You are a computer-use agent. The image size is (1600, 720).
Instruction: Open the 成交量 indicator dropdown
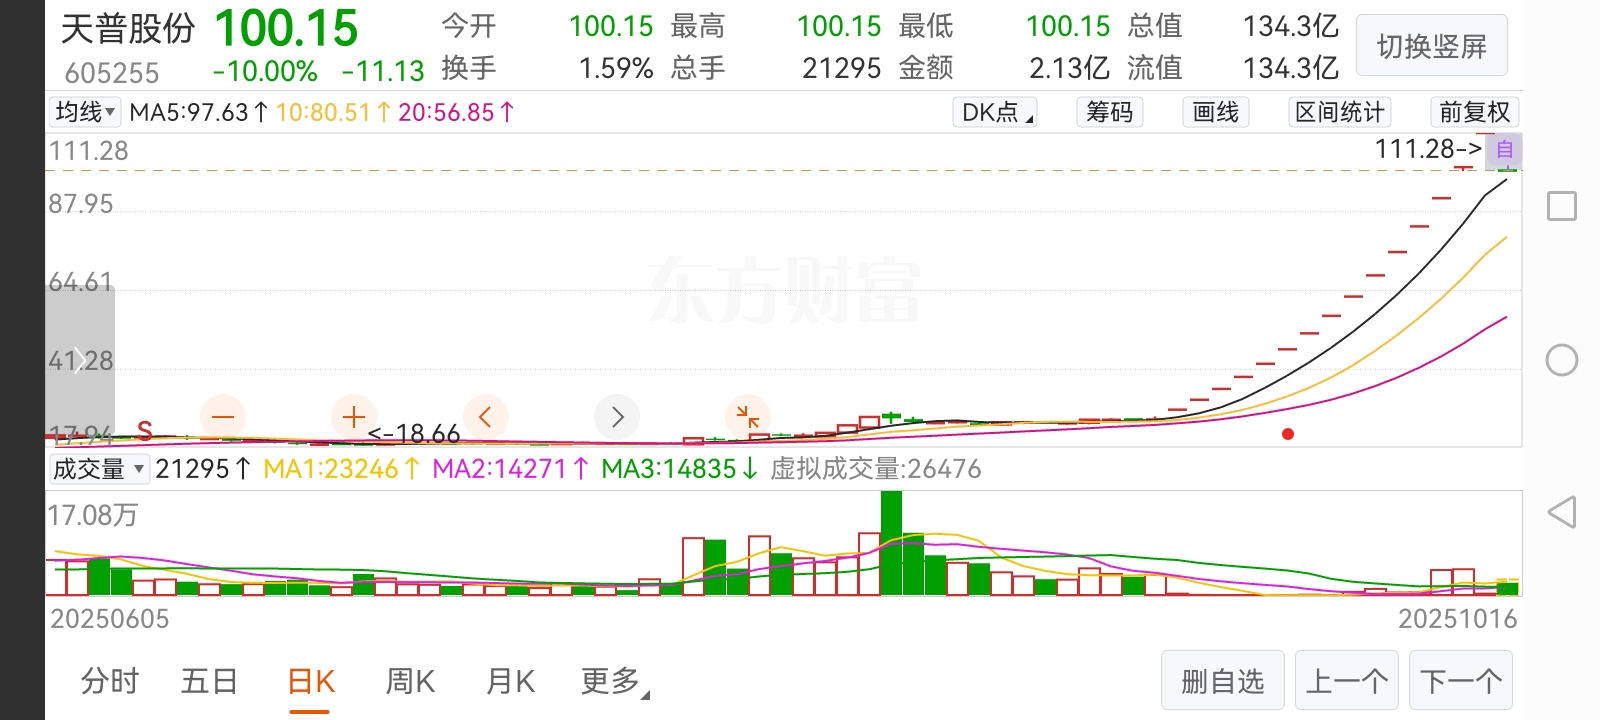(x=99, y=469)
